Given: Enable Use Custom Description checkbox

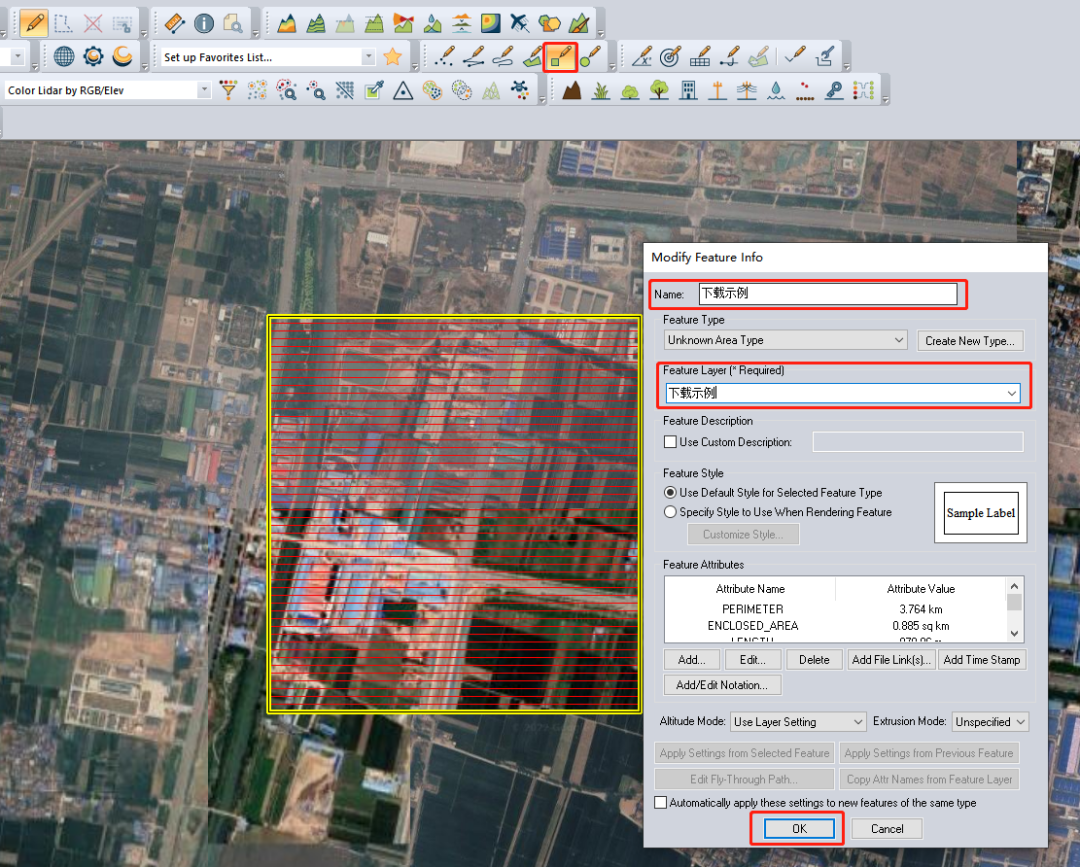Looking at the screenshot, I should pyautogui.click(x=671, y=442).
